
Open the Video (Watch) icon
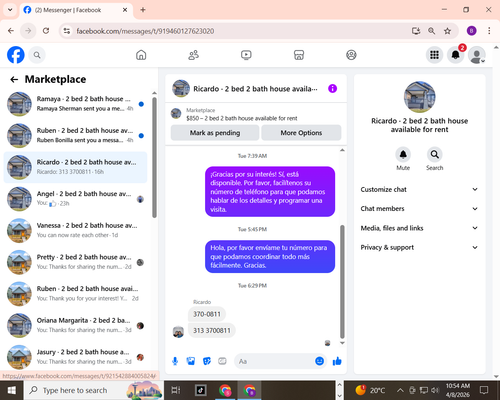click(246, 55)
